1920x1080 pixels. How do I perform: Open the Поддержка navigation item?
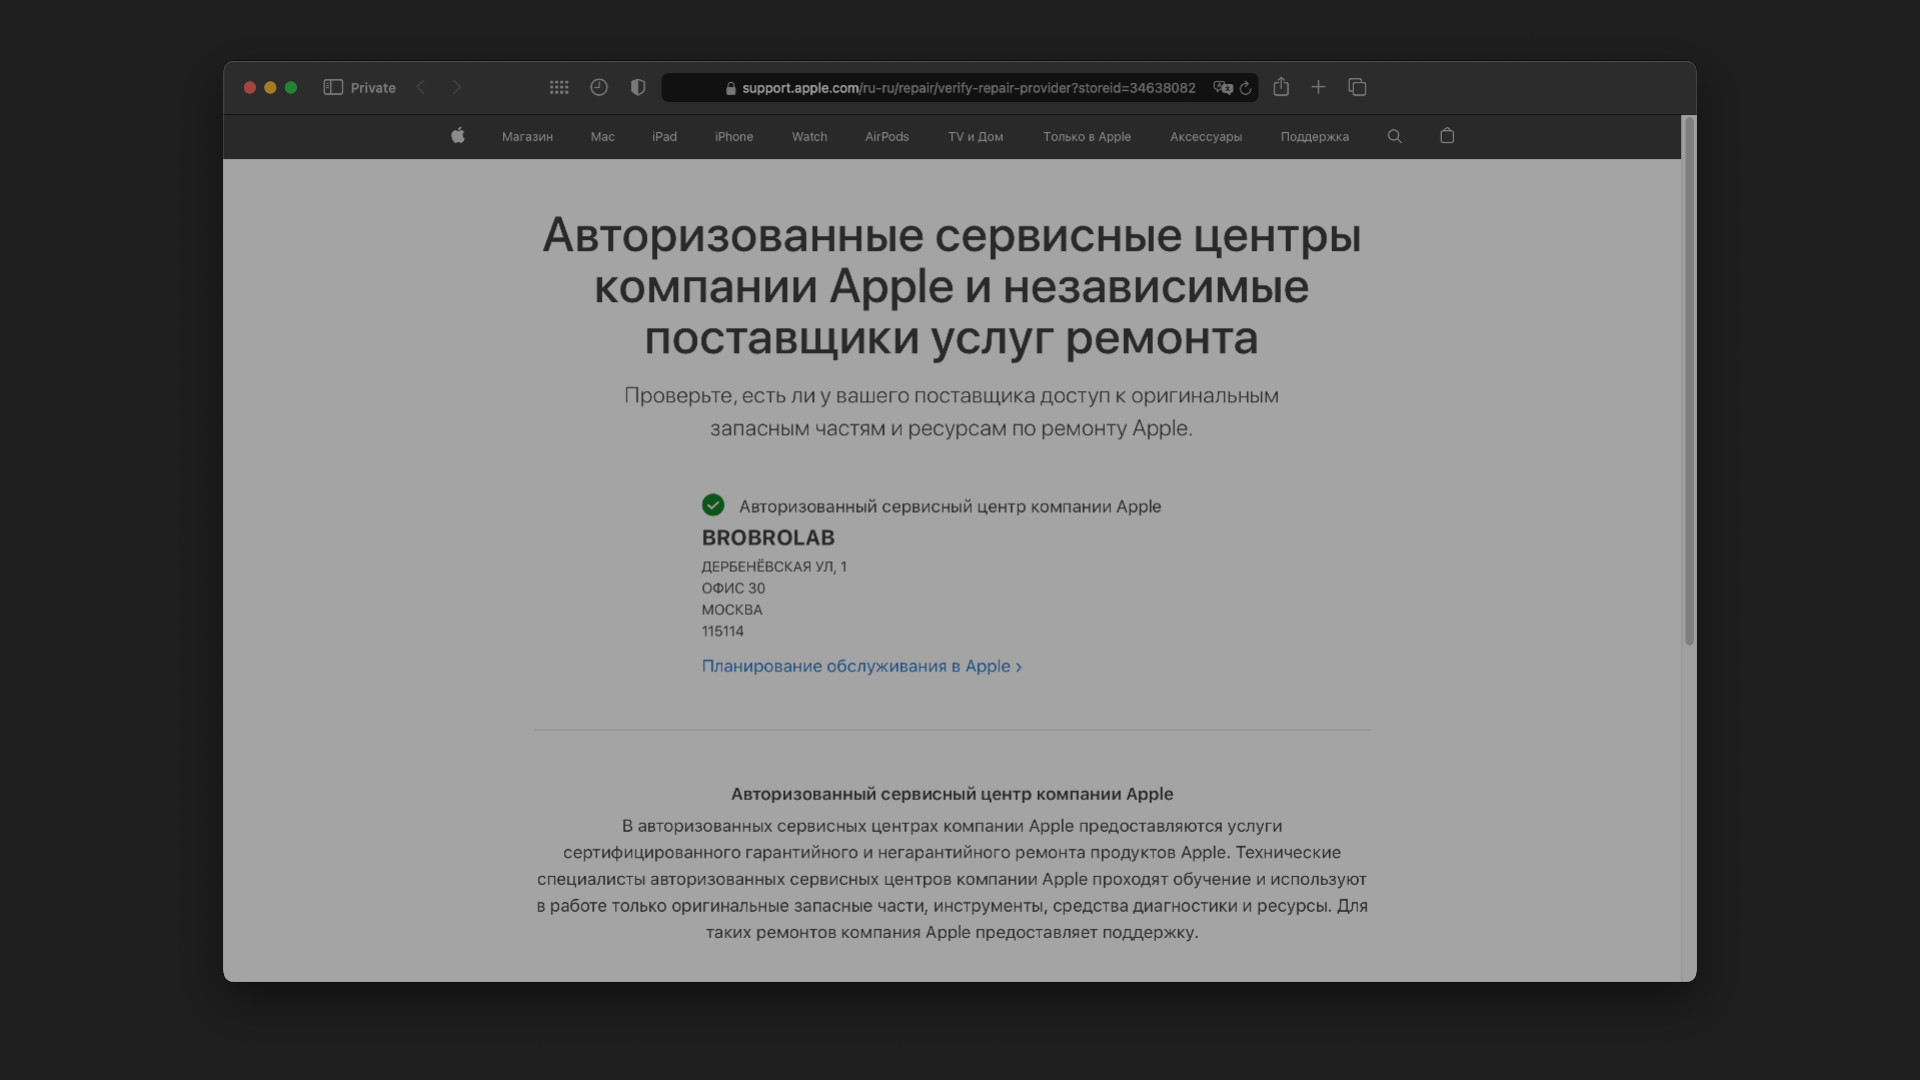[1315, 137]
